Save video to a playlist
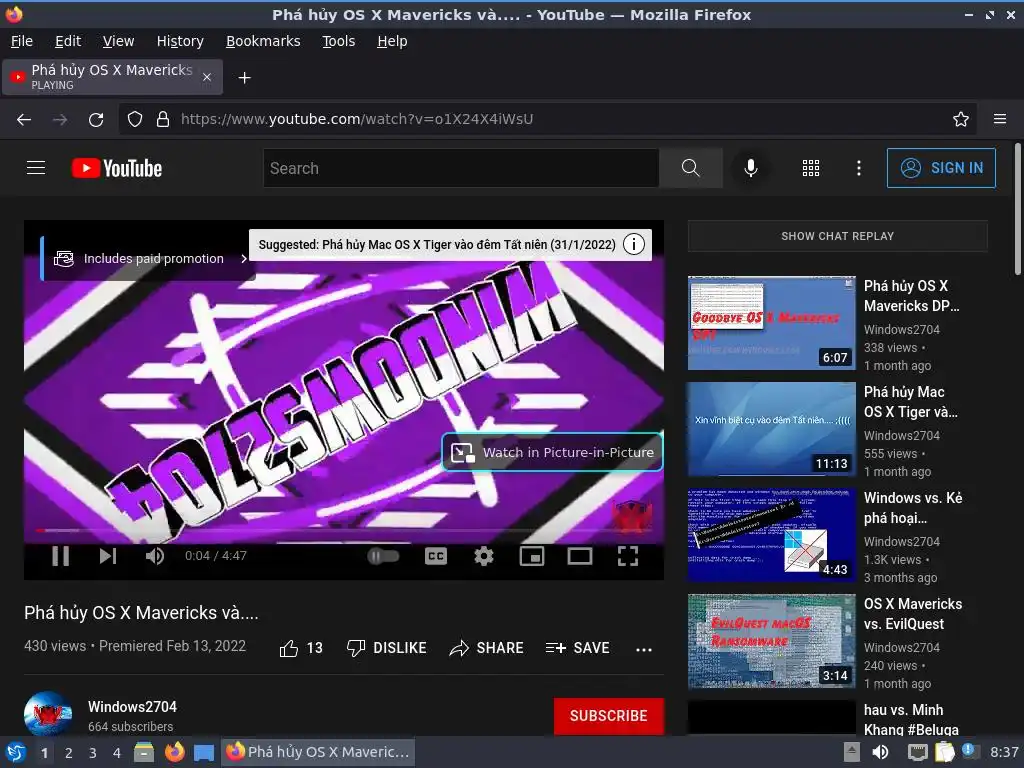Screen dimensions: 1024x768 pos(577,648)
